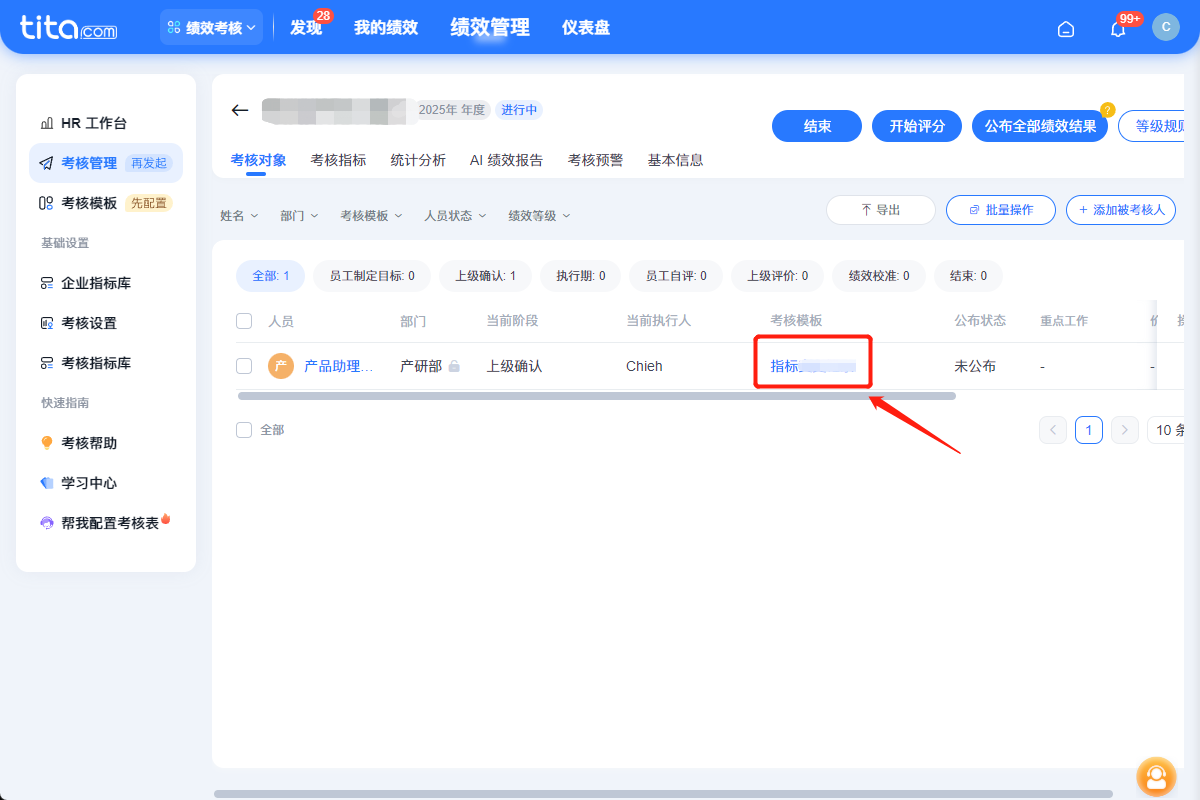Open the notifications bell

[x=1117, y=28]
